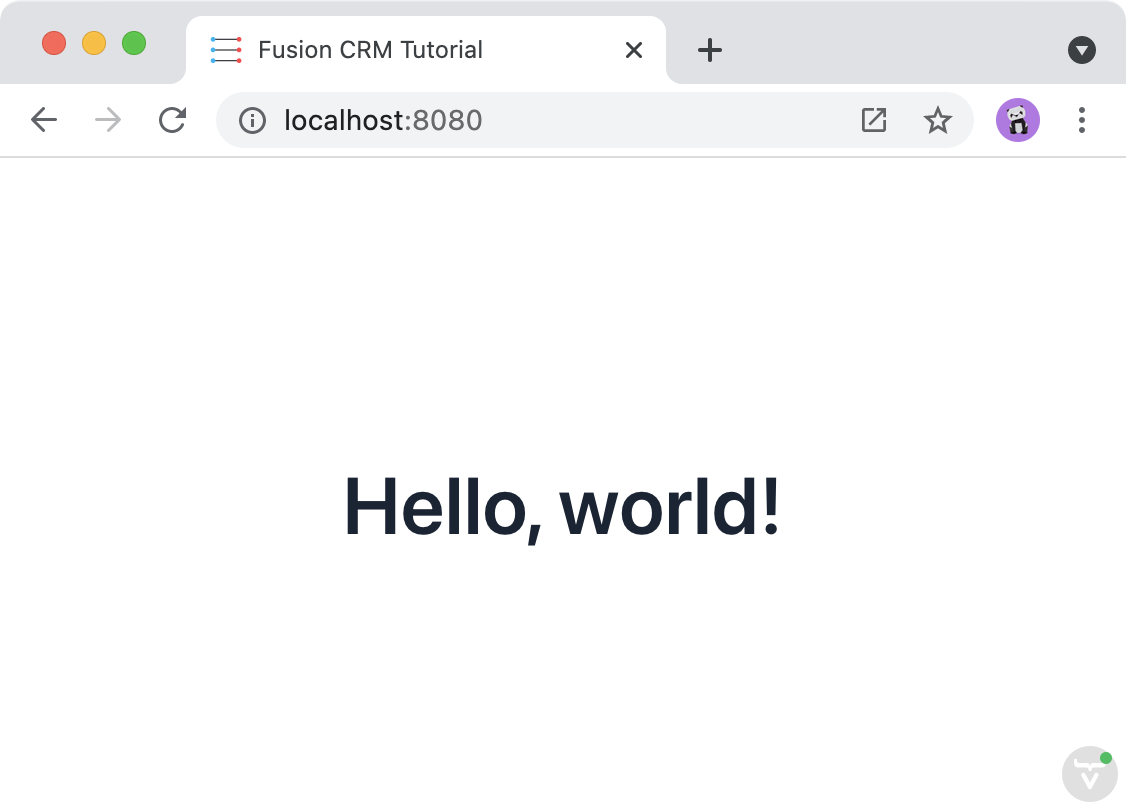The image size is (1126, 810).
Task: Open the three-dot browser menu
Action: (x=1081, y=120)
